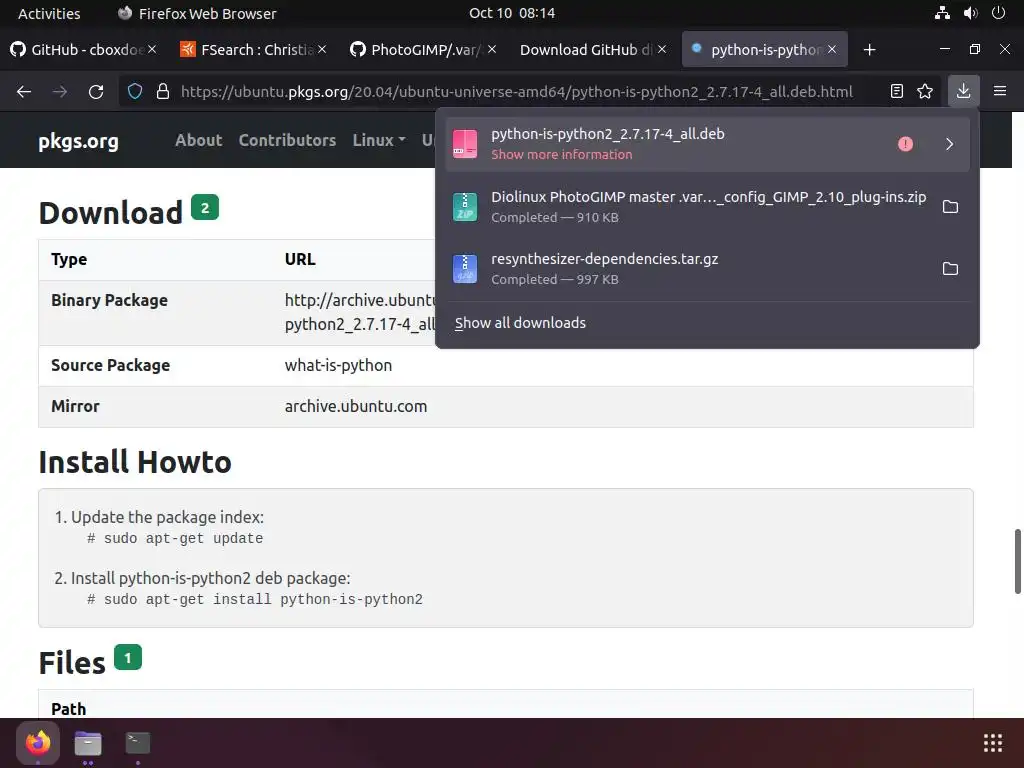Open the Show Applications grid
Viewport: 1024px width, 768px height.
pos(993,743)
